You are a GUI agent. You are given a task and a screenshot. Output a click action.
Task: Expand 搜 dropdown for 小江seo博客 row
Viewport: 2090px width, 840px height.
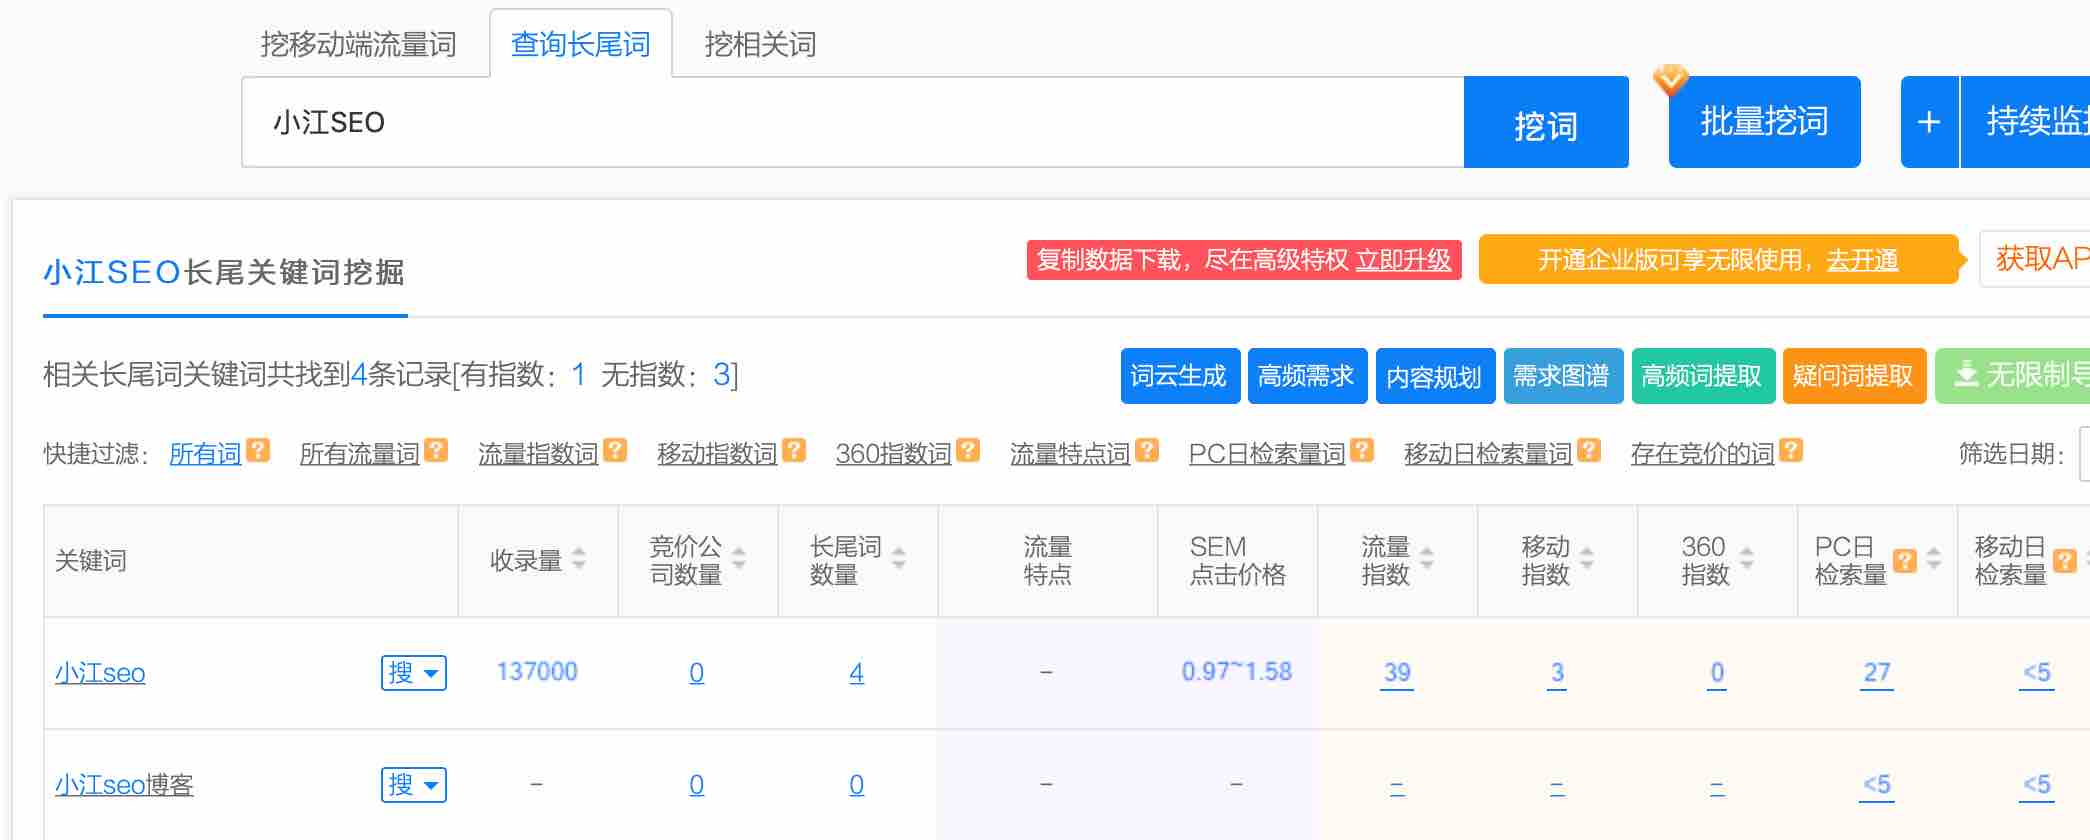click(413, 785)
